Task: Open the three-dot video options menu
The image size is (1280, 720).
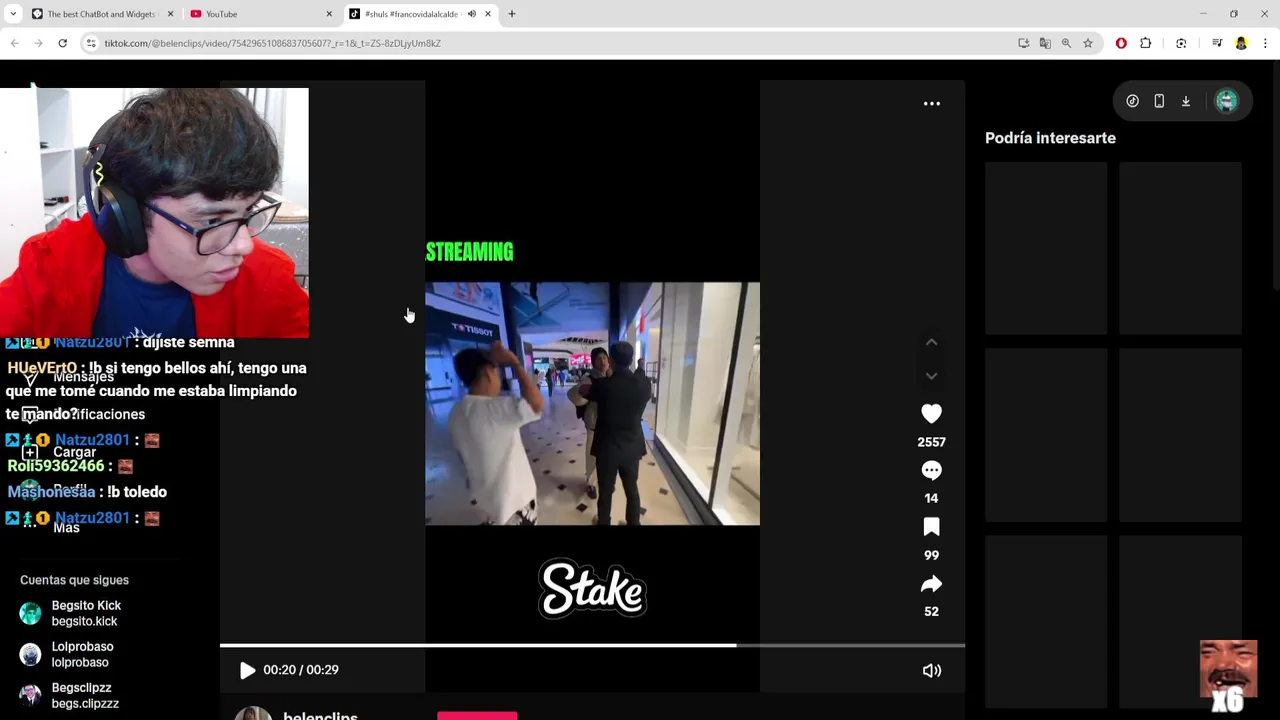Action: 931,103
